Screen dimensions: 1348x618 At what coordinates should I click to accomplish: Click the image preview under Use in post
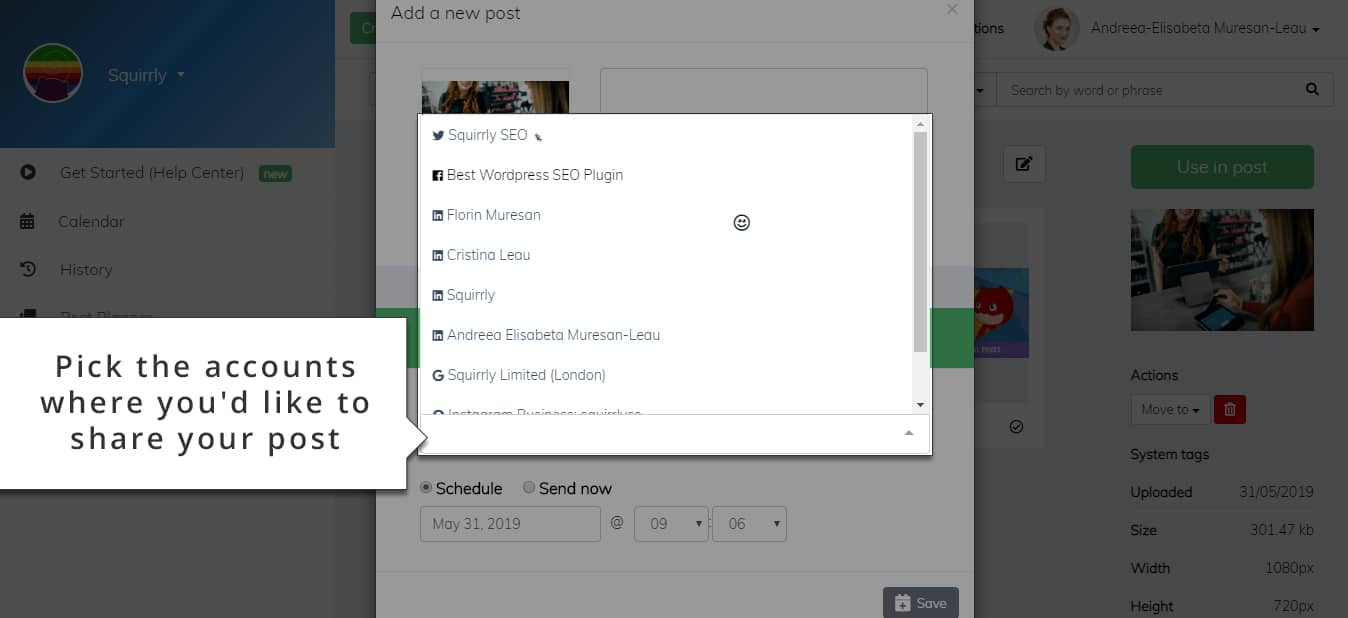tap(1222, 270)
